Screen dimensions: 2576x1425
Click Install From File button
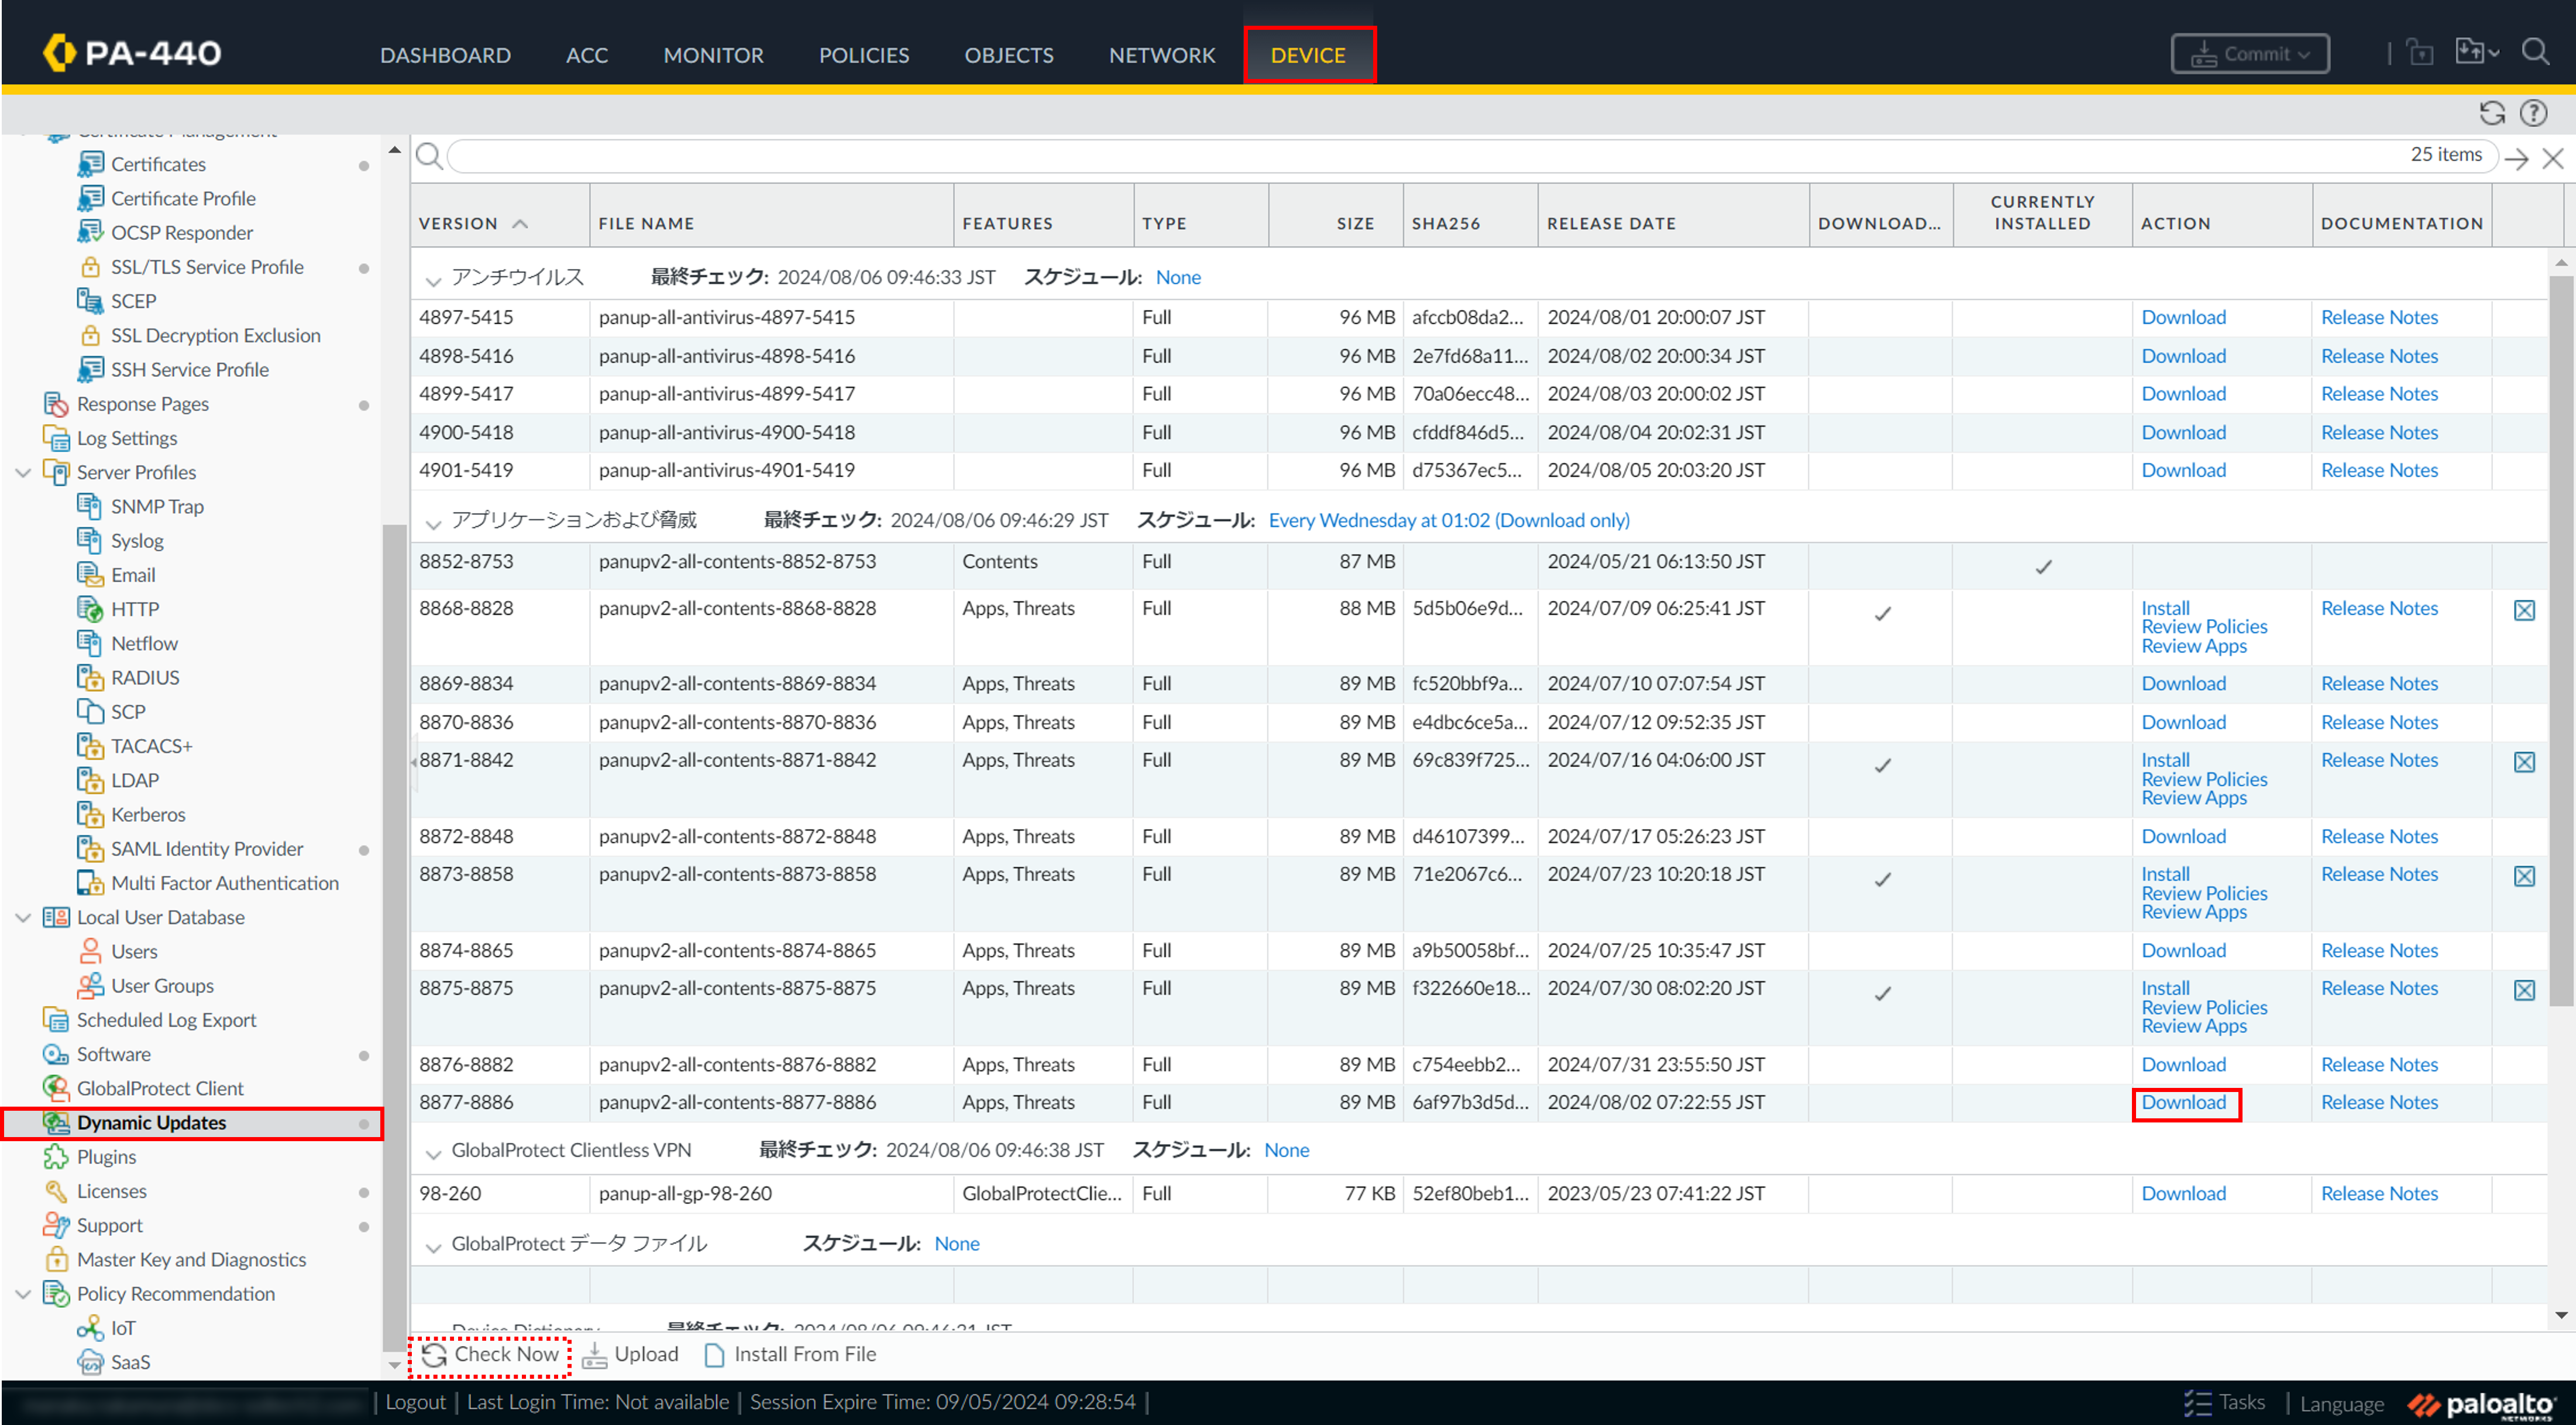(x=790, y=1355)
